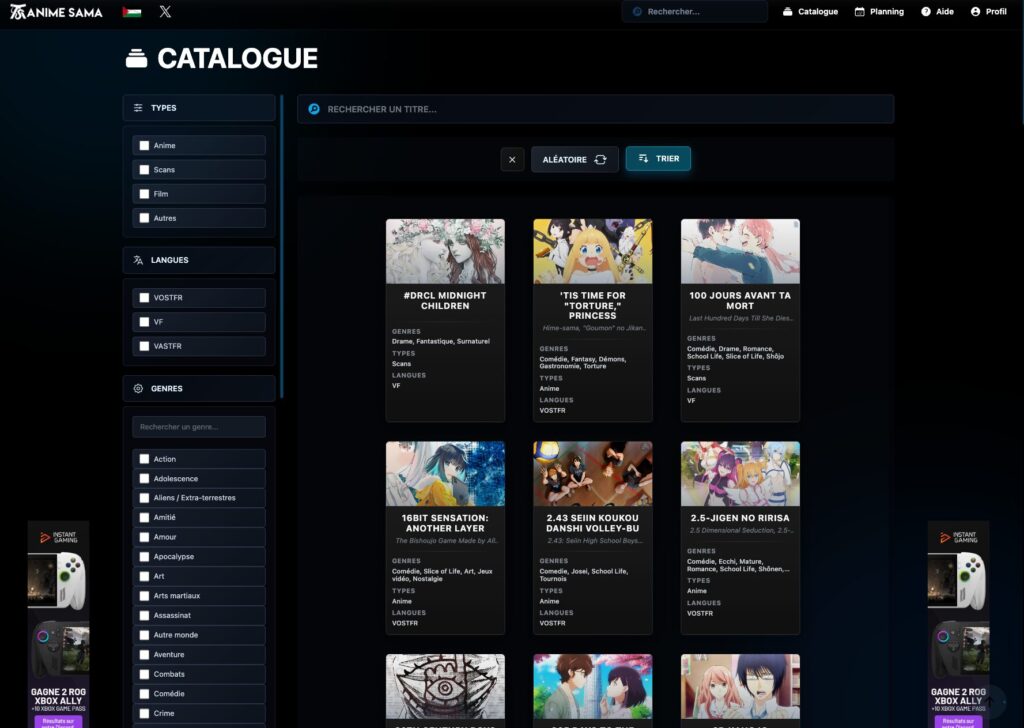Image resolution: width=1024 pixels, height=728 pixels.
Task: Open the Catalogue nav item
Action: tap(810, 12)
